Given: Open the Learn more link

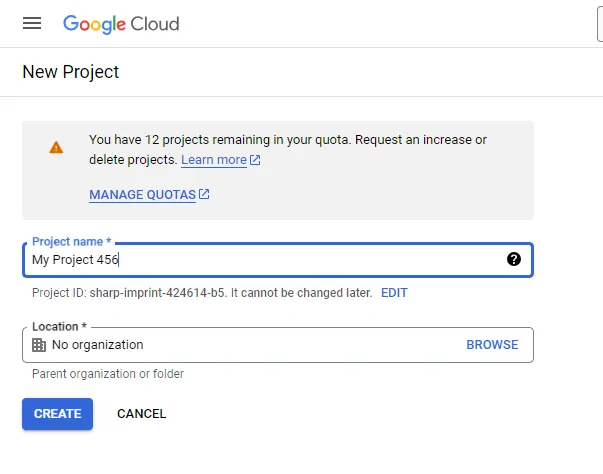Looking at the screenshot, I should point(214,160).
